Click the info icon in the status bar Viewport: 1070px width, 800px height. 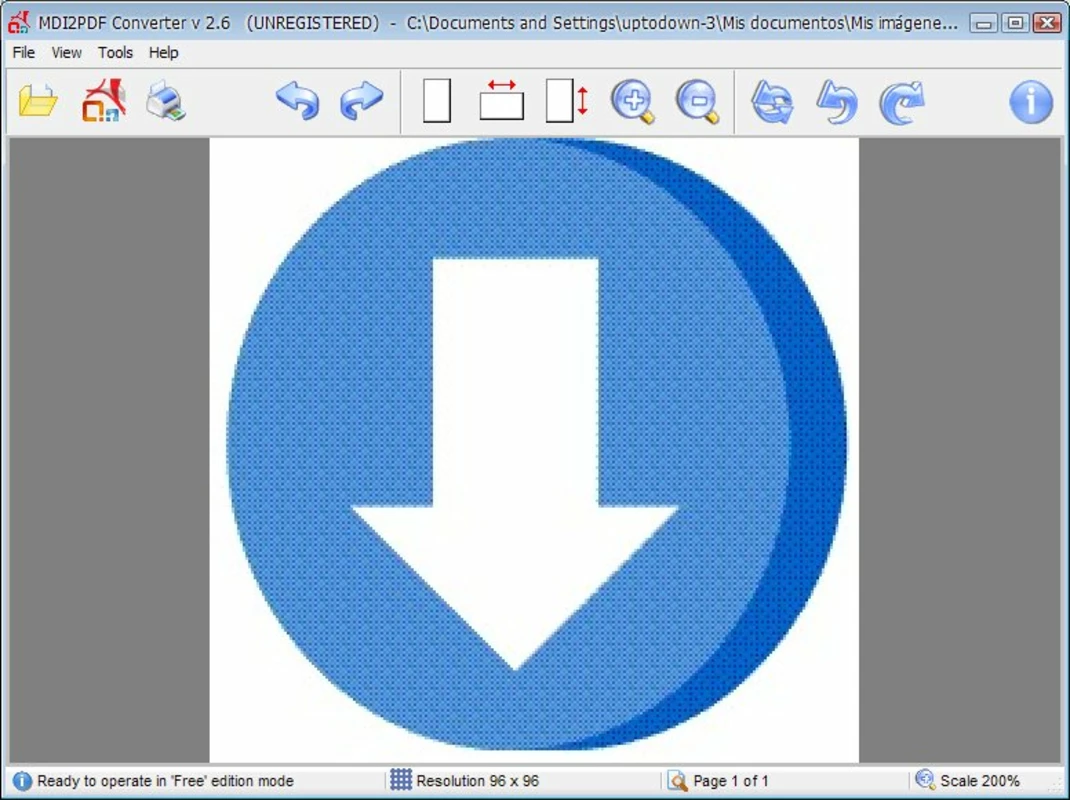pos(22,780)
